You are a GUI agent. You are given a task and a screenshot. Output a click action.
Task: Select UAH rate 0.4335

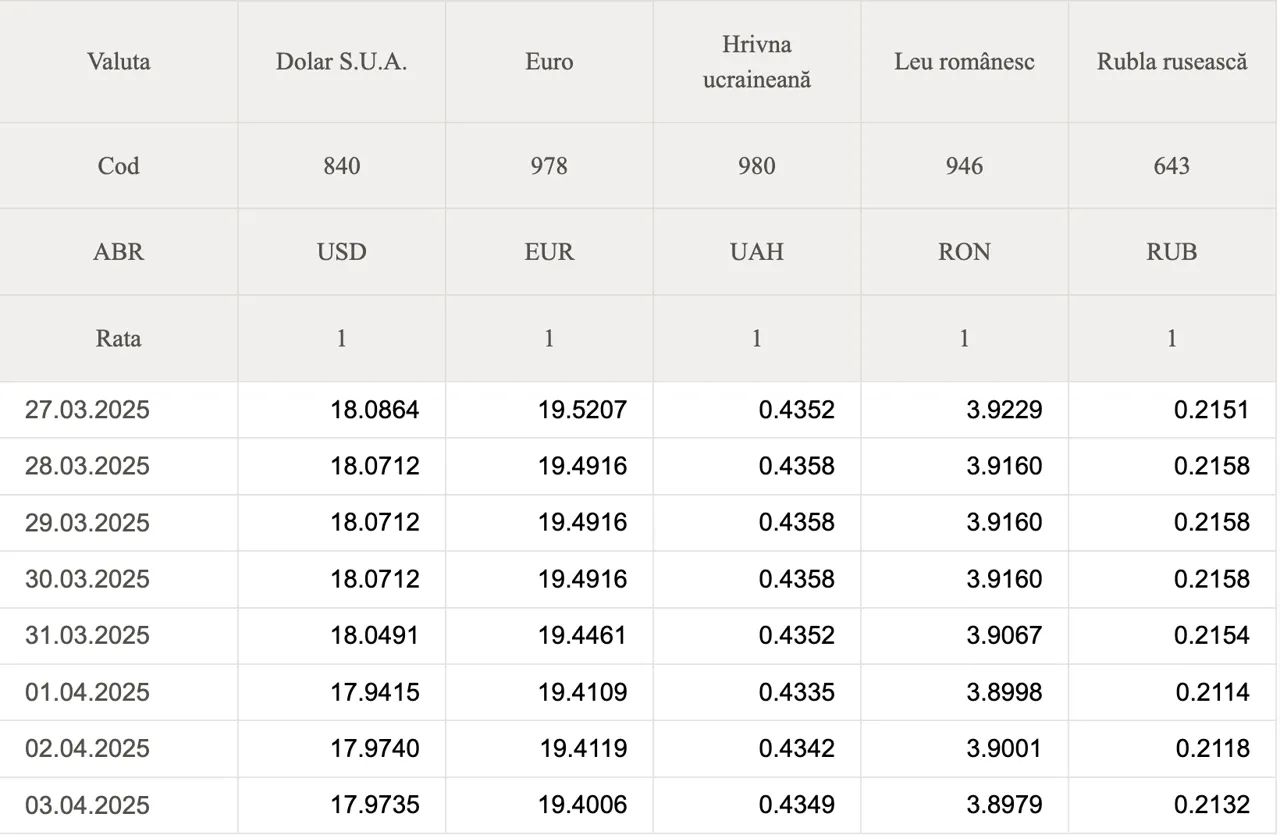(x=797, y=692)
